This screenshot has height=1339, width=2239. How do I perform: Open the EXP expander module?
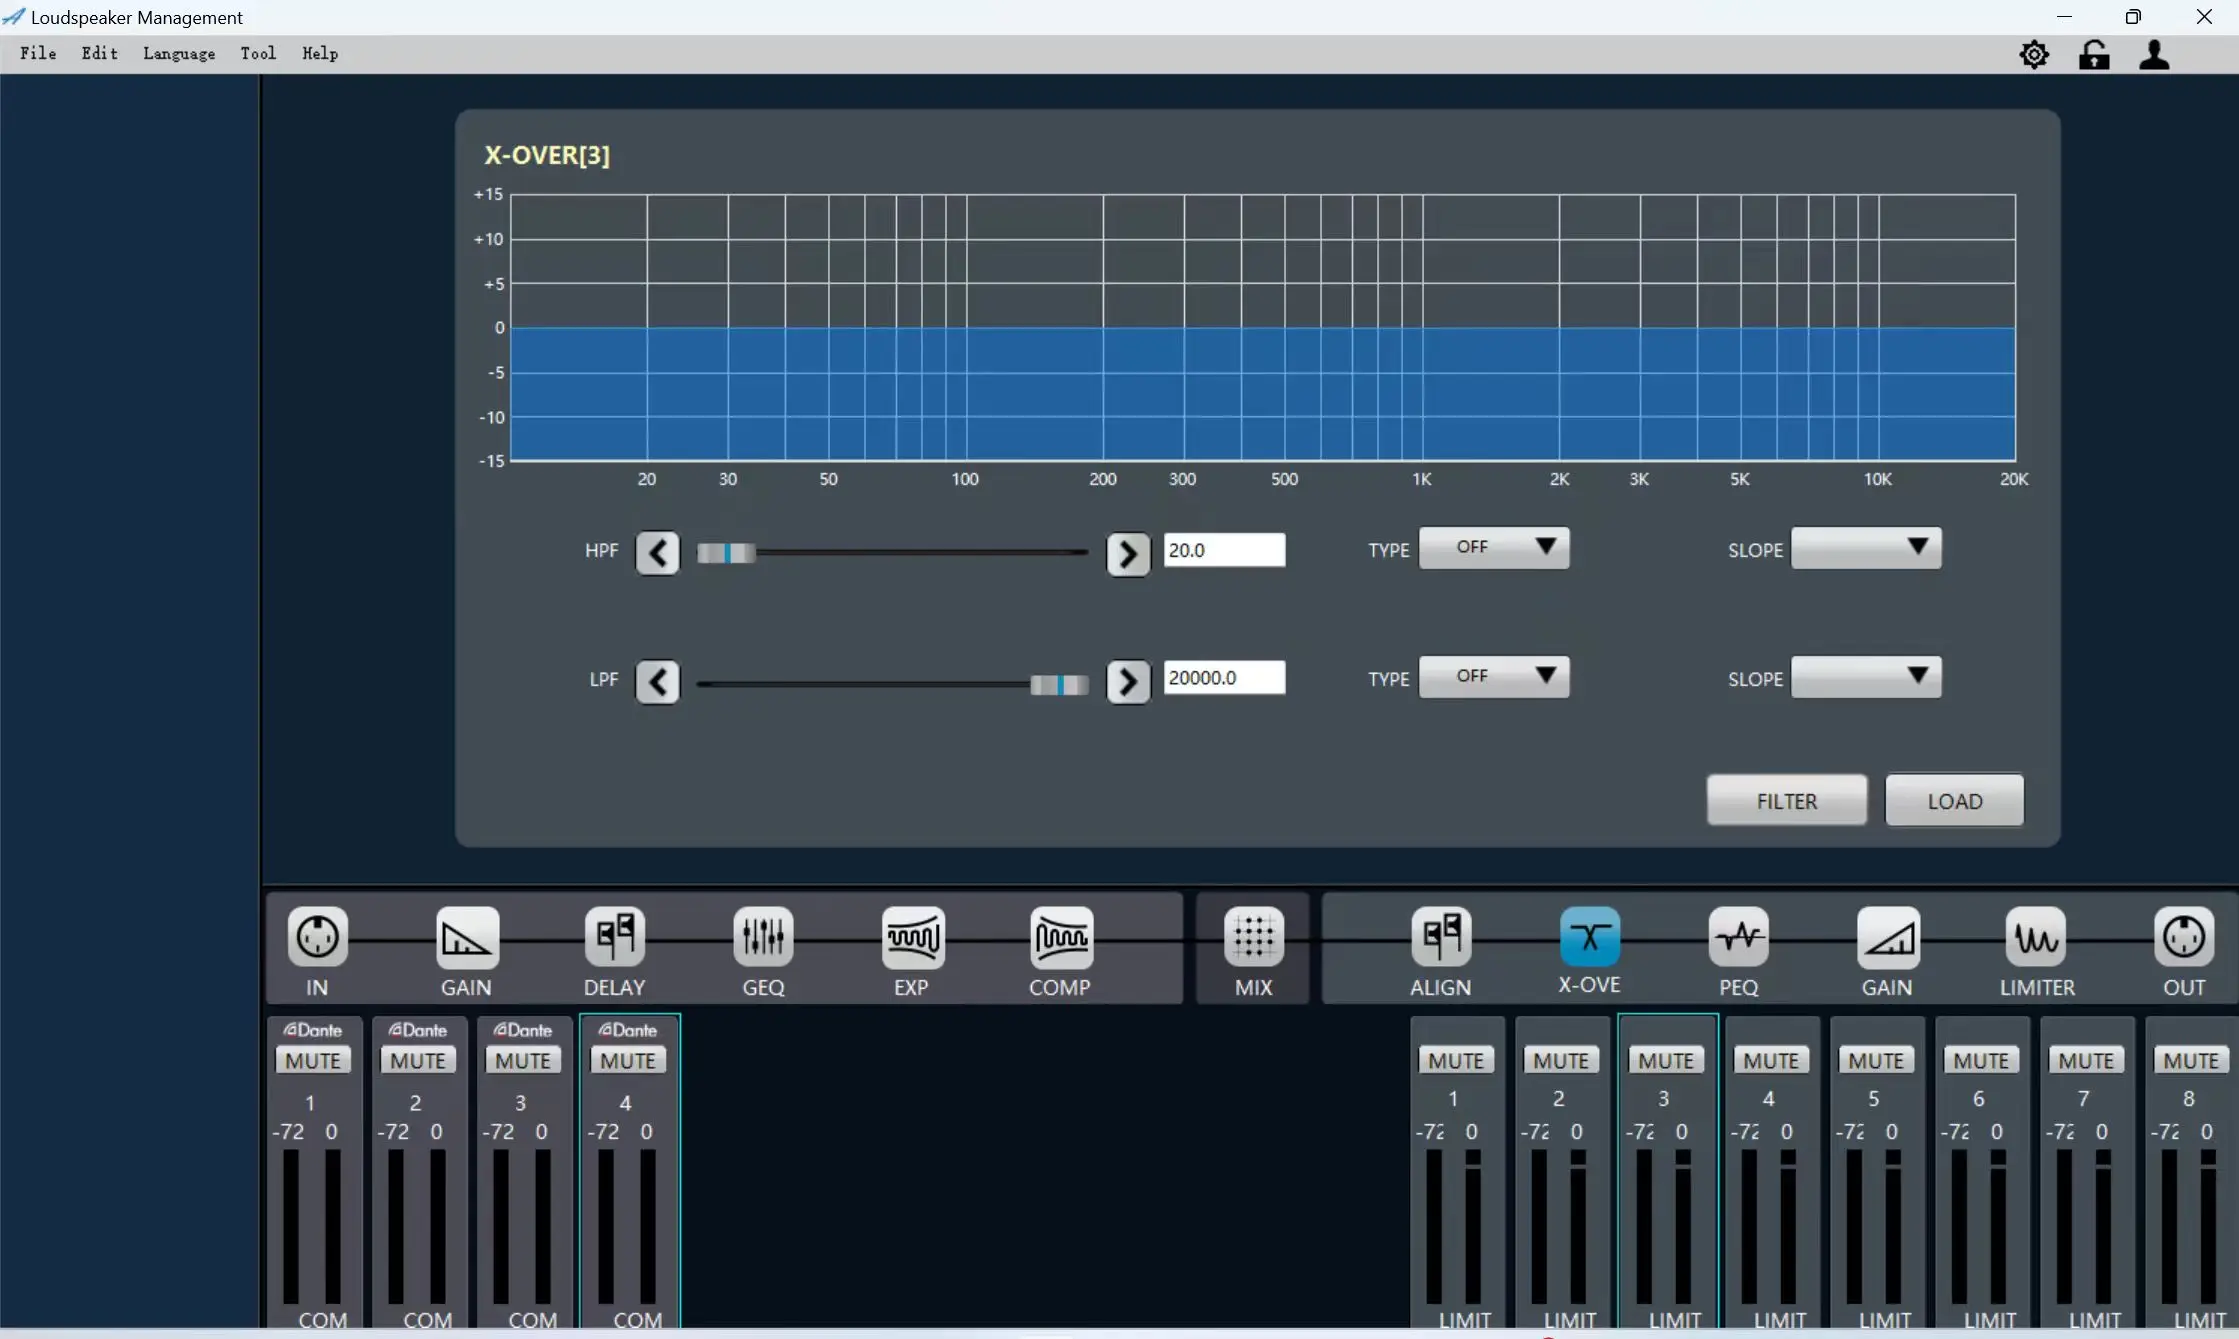coord(912,937)
